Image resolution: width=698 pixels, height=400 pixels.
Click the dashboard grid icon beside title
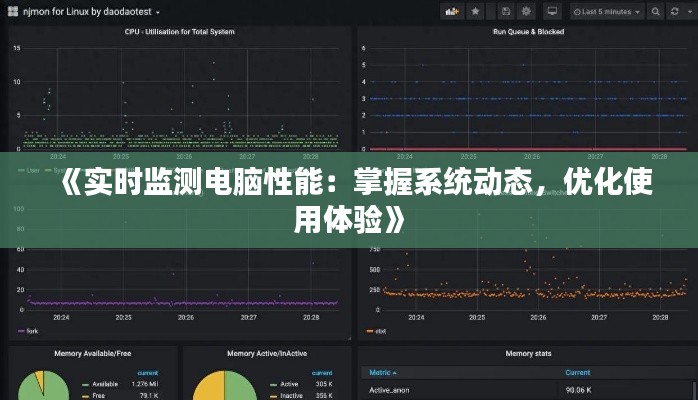click(13, 12)
